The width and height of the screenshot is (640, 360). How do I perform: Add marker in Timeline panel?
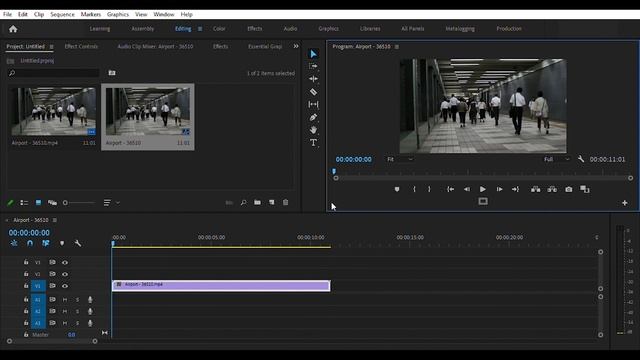[x=62, y=243]
